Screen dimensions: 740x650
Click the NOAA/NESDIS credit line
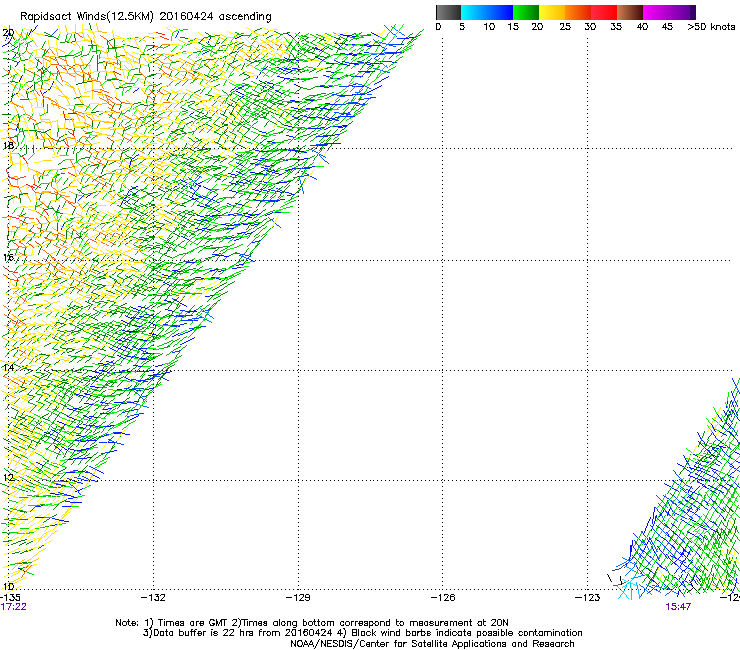click(432, 644)
